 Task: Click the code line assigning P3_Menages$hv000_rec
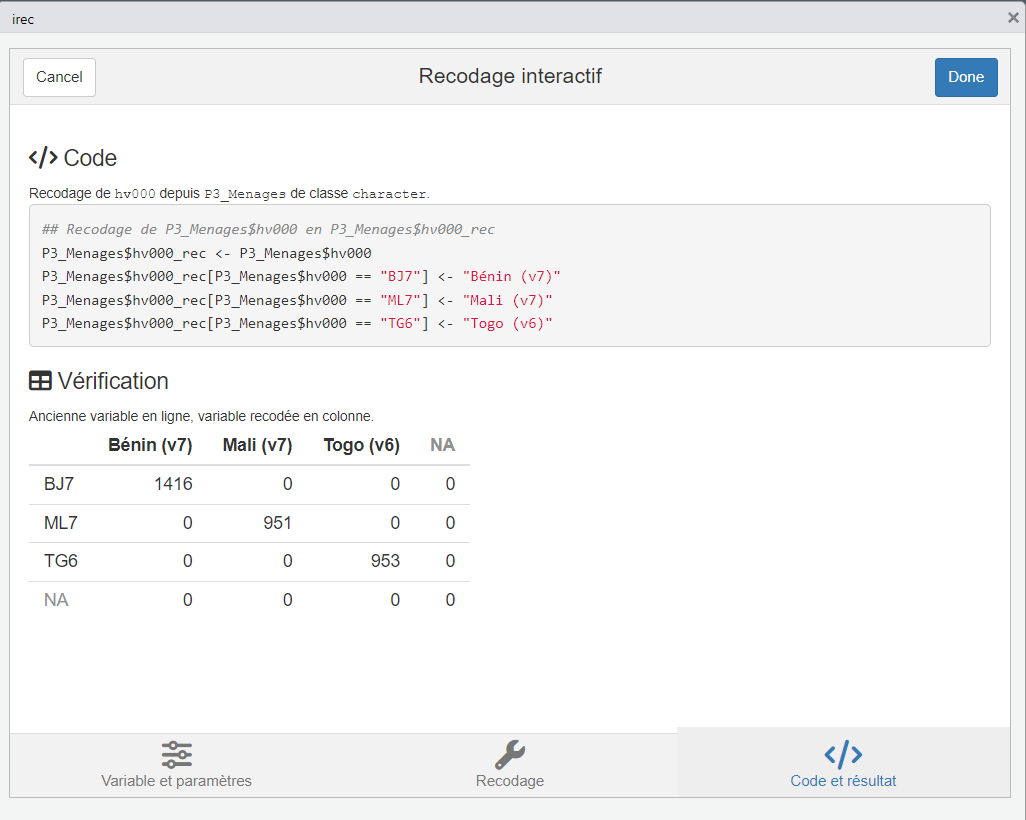pyautogui.click(x=207, y=253)
